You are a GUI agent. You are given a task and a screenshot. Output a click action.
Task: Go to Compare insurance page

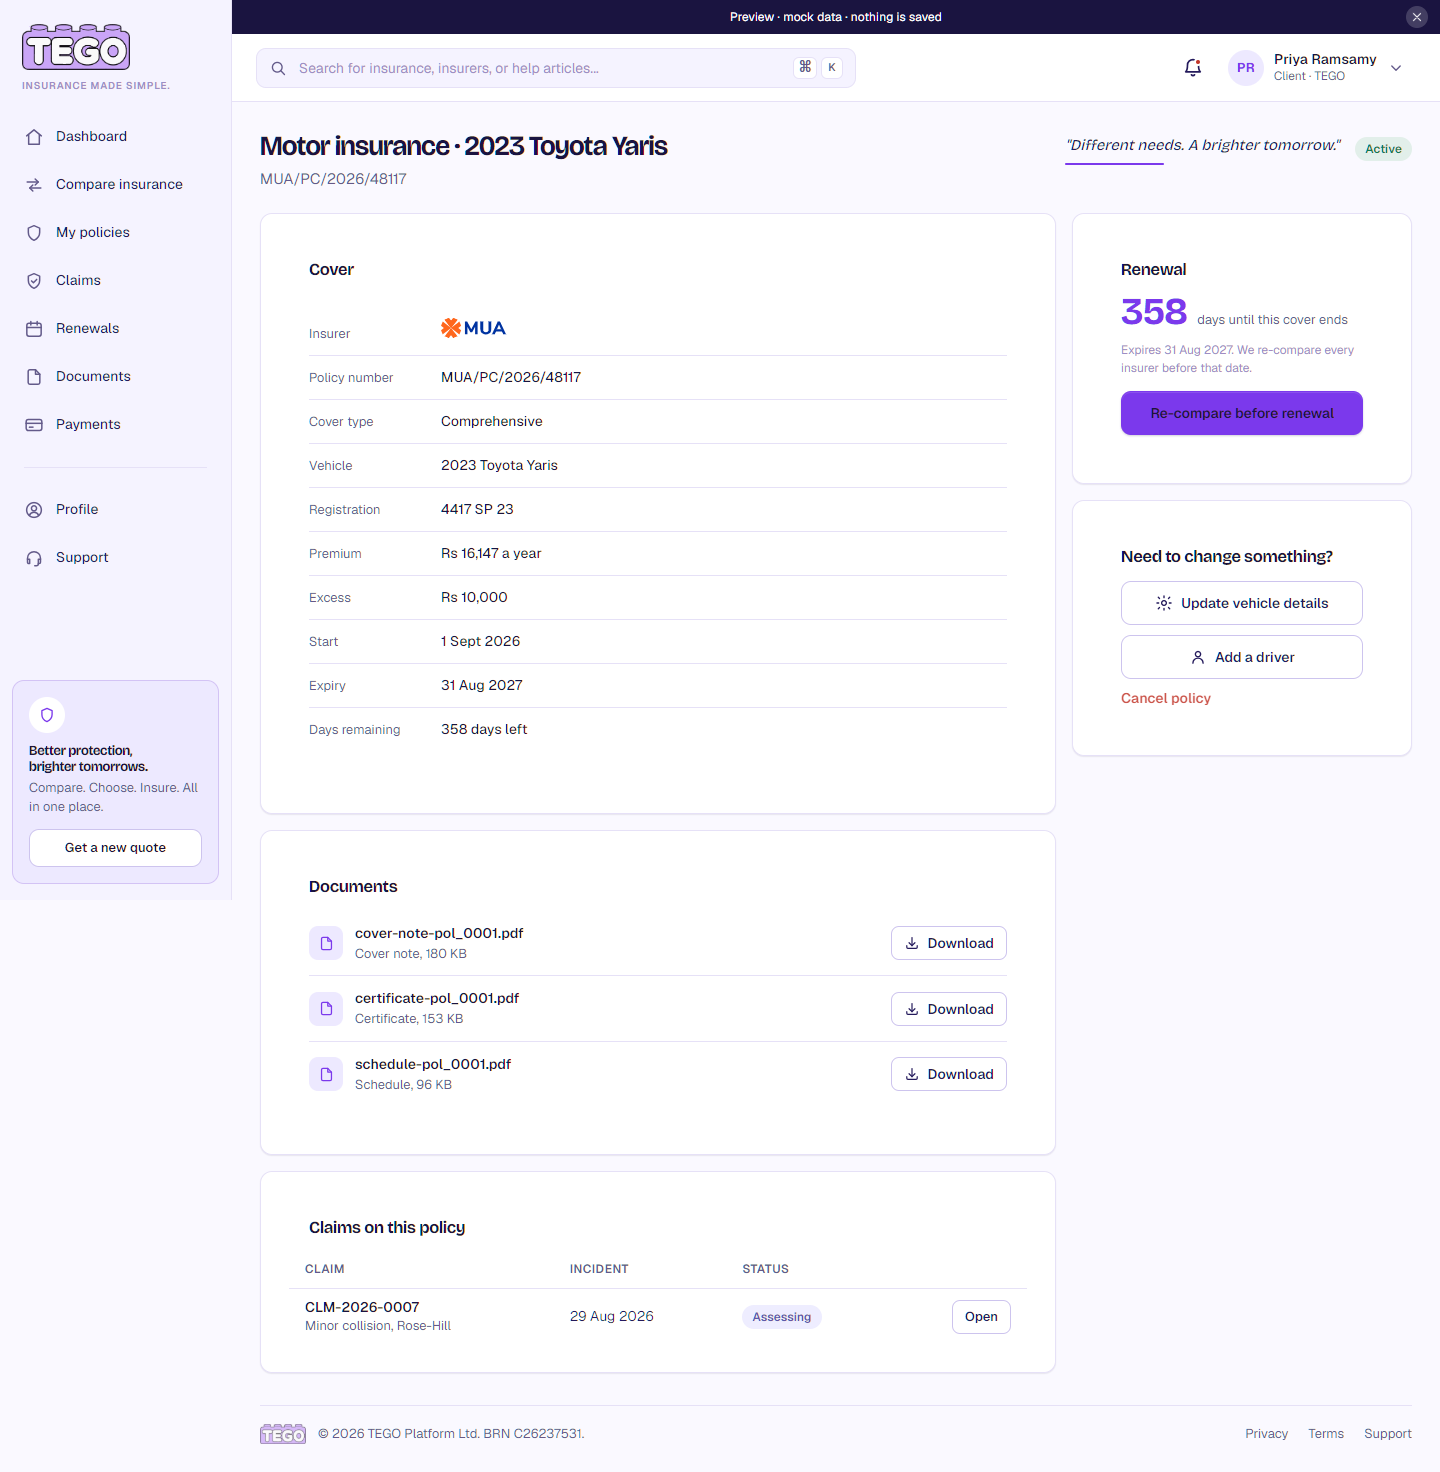click(x=119, y=184)
